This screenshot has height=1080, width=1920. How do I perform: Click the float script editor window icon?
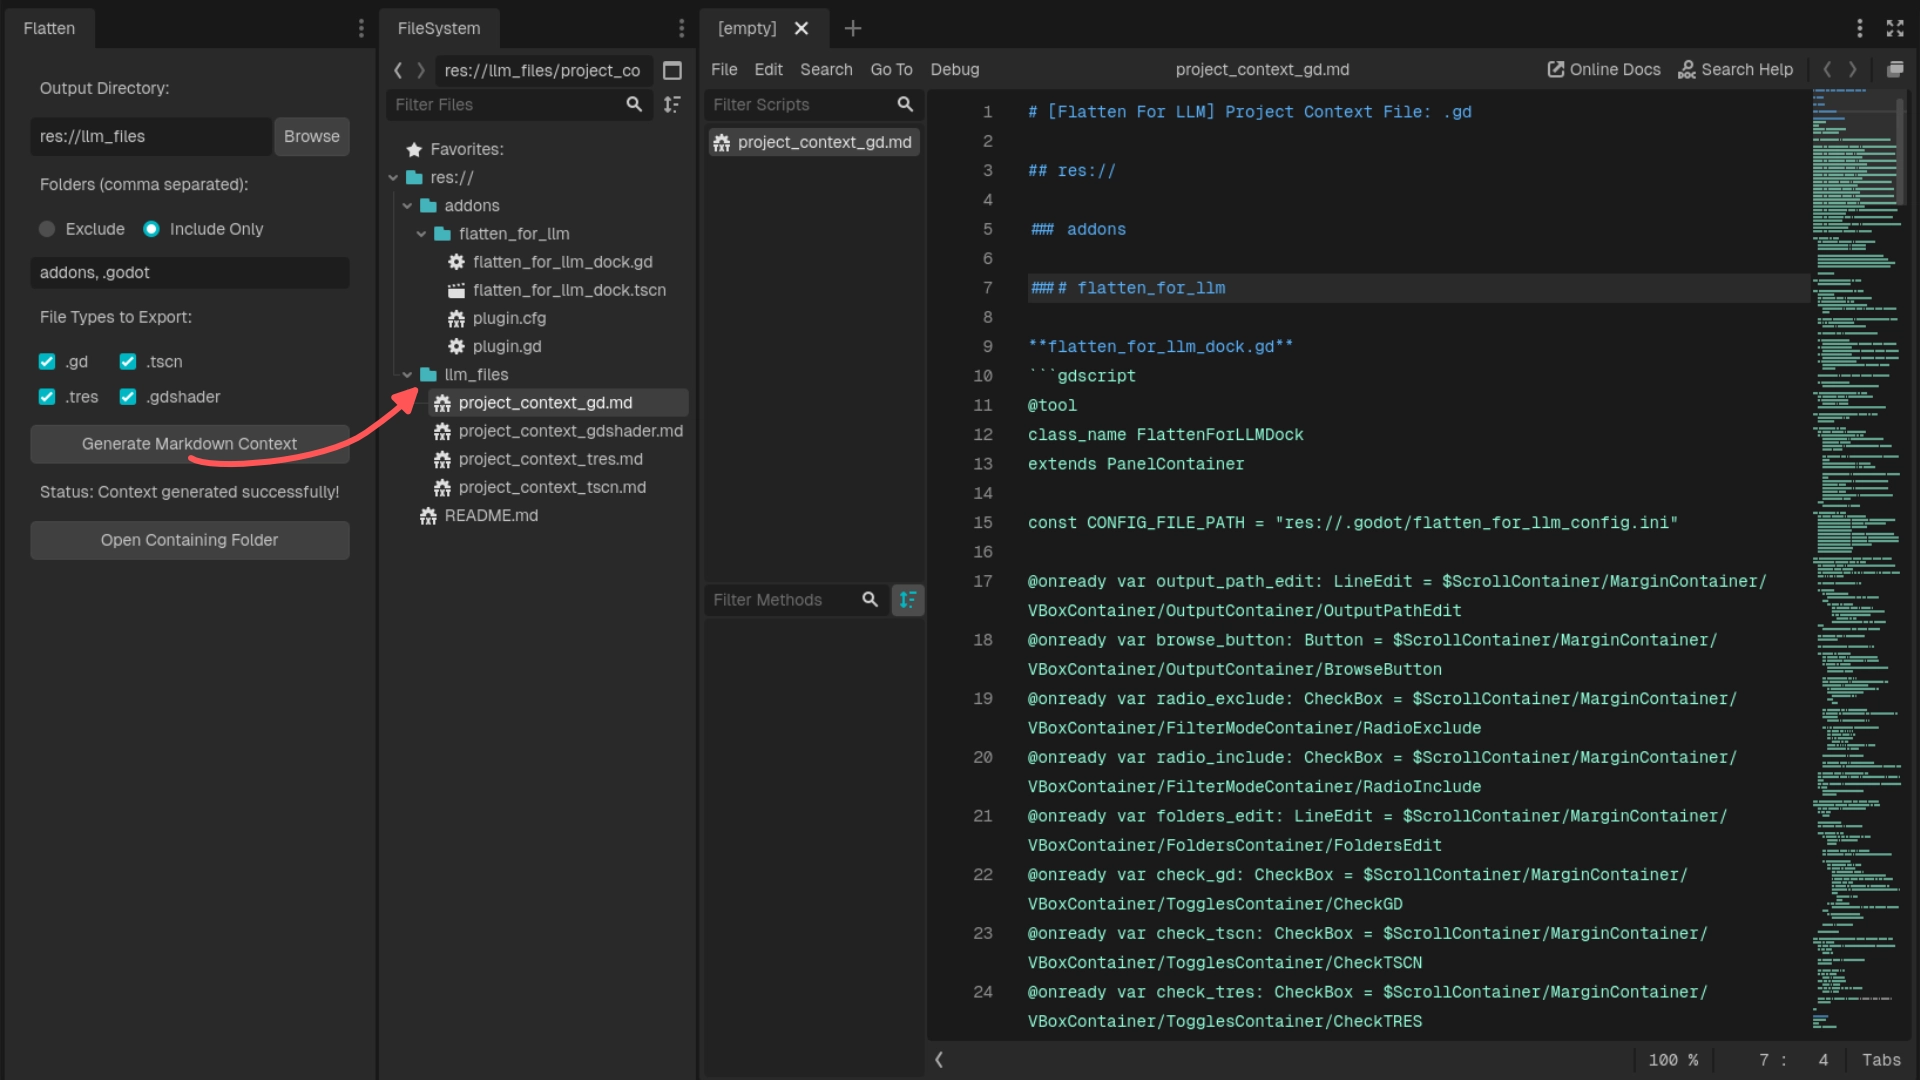pyautogui.click(x=1895, y=70)
